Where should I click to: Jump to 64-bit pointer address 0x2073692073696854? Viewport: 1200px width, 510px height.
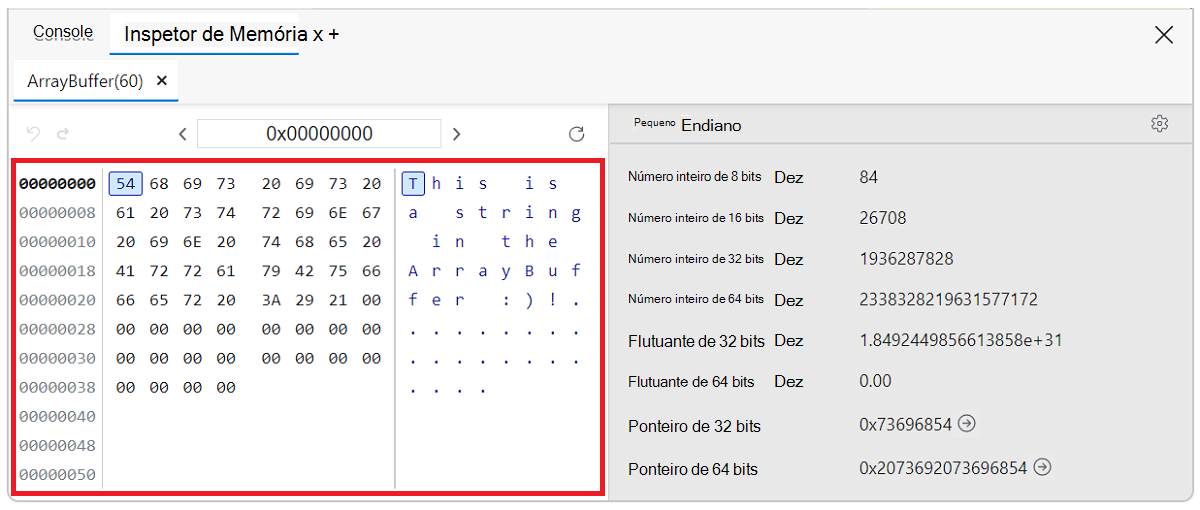(1043, 467)
